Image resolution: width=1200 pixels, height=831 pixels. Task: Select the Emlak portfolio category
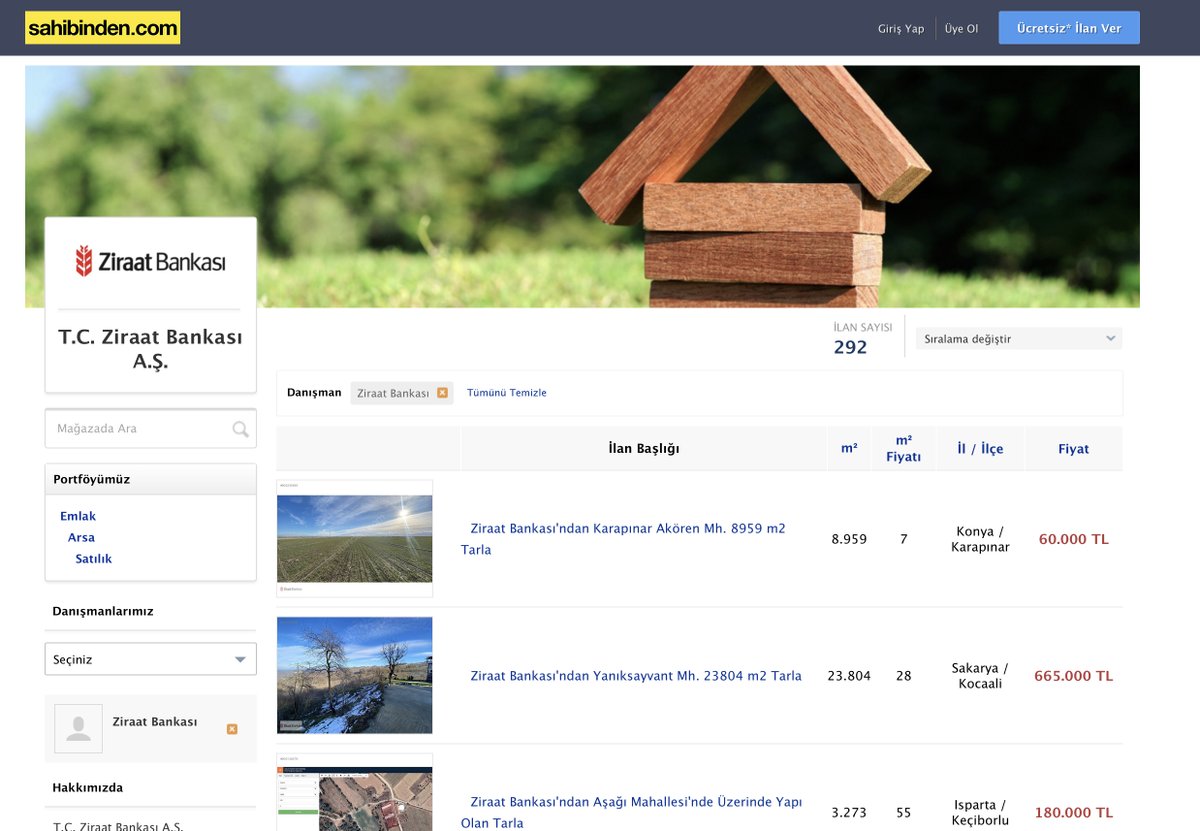coord(78,516)
